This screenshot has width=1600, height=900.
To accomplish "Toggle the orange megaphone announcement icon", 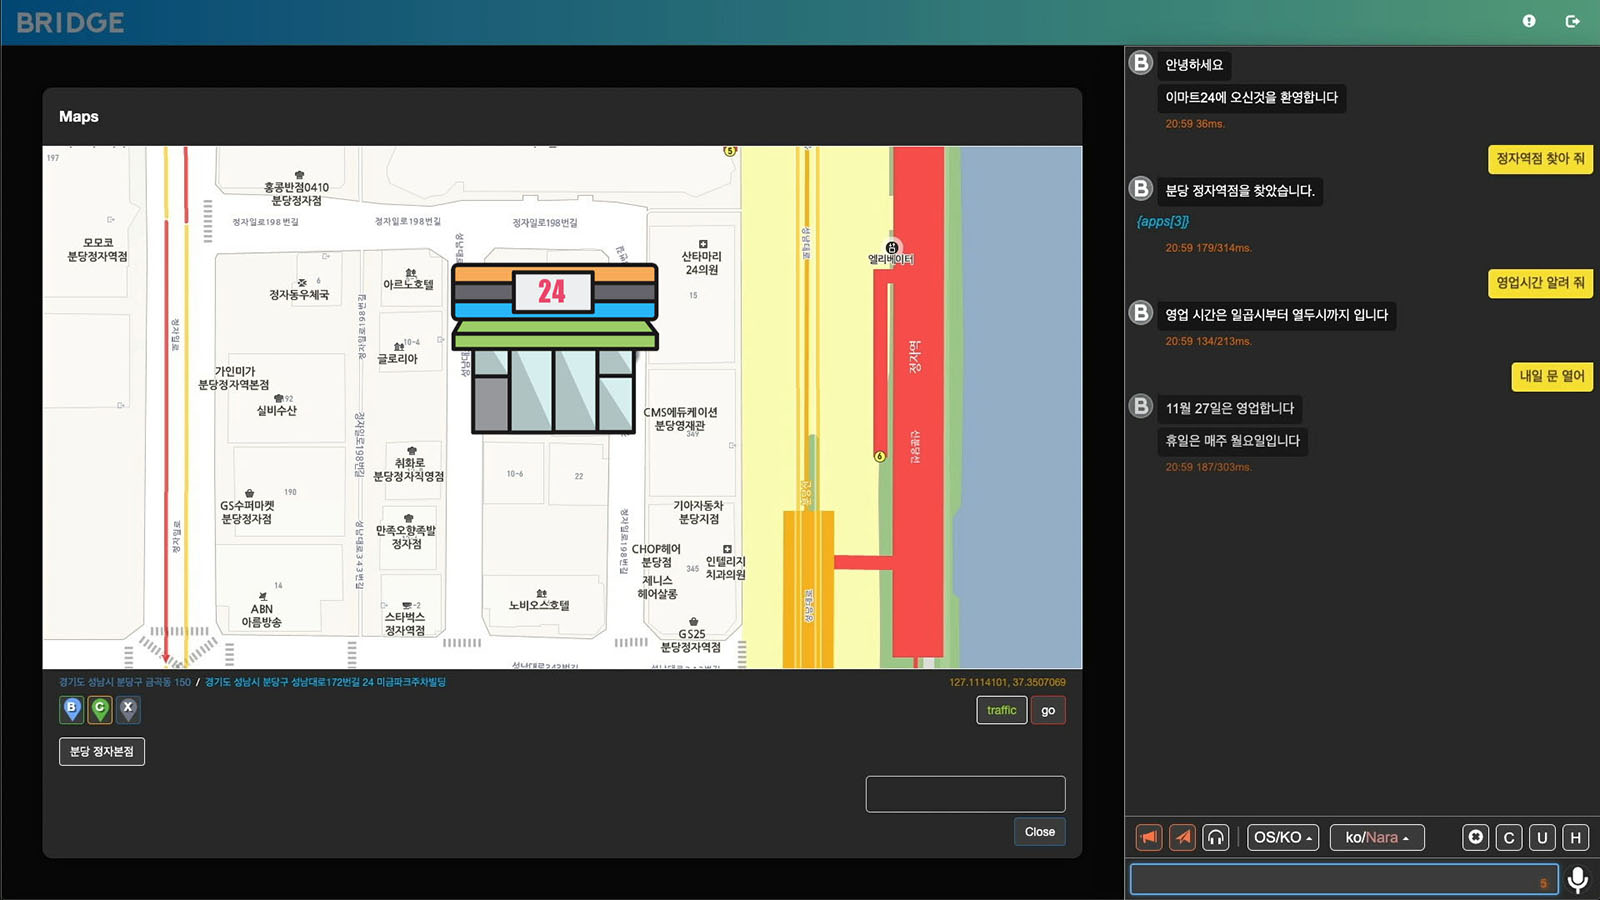I will (1148, 837).
